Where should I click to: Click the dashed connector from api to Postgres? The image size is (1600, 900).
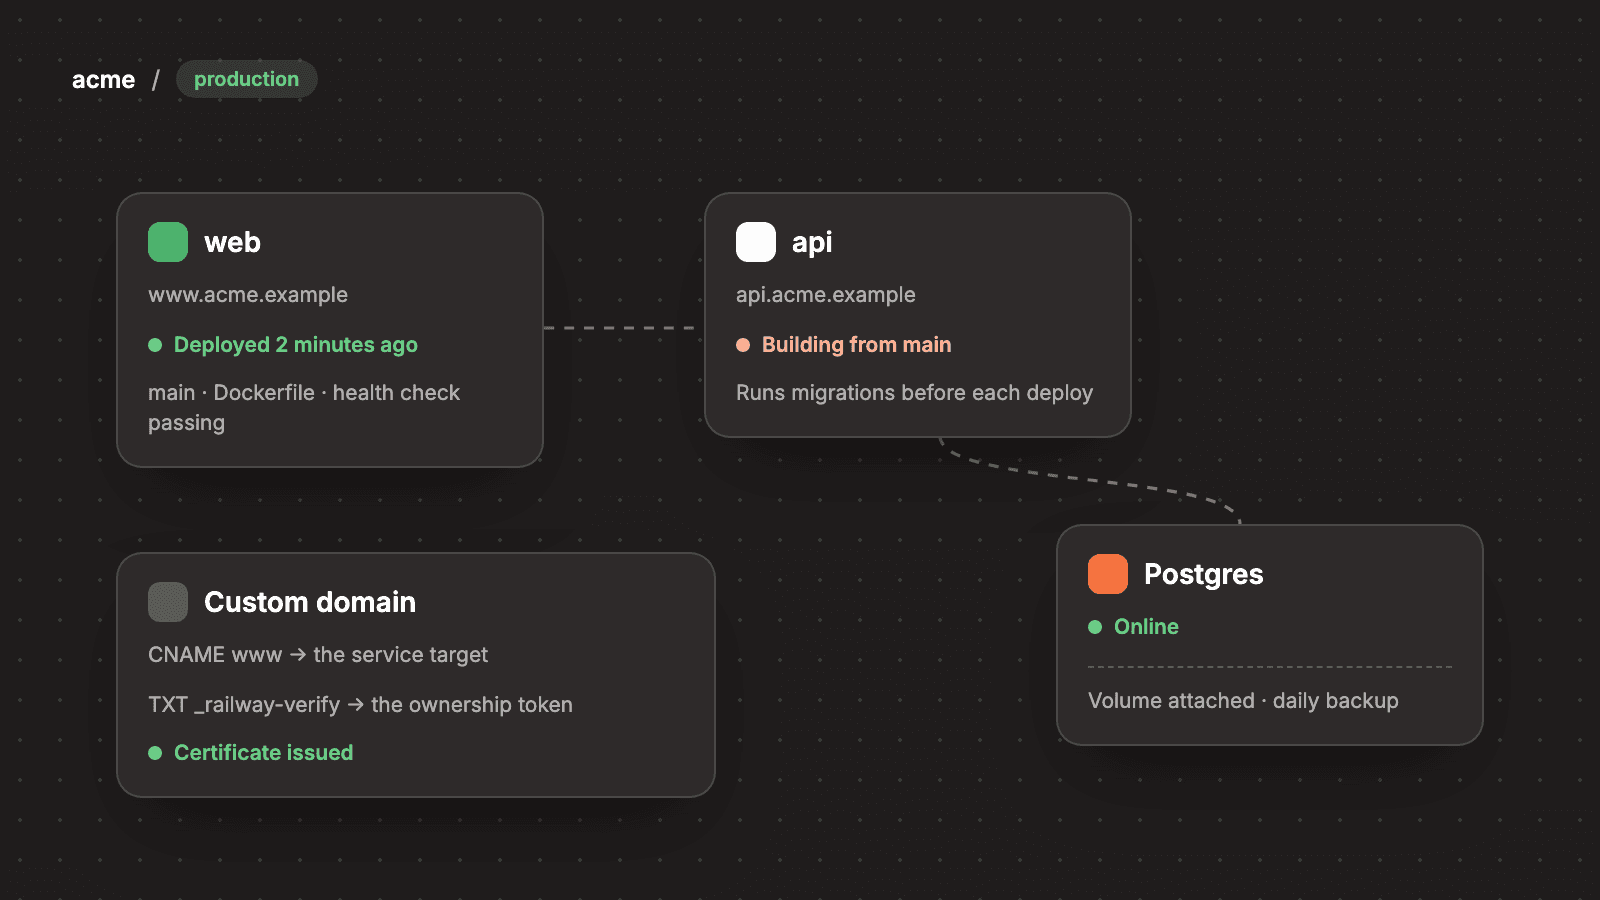[x=1090, y=480]
